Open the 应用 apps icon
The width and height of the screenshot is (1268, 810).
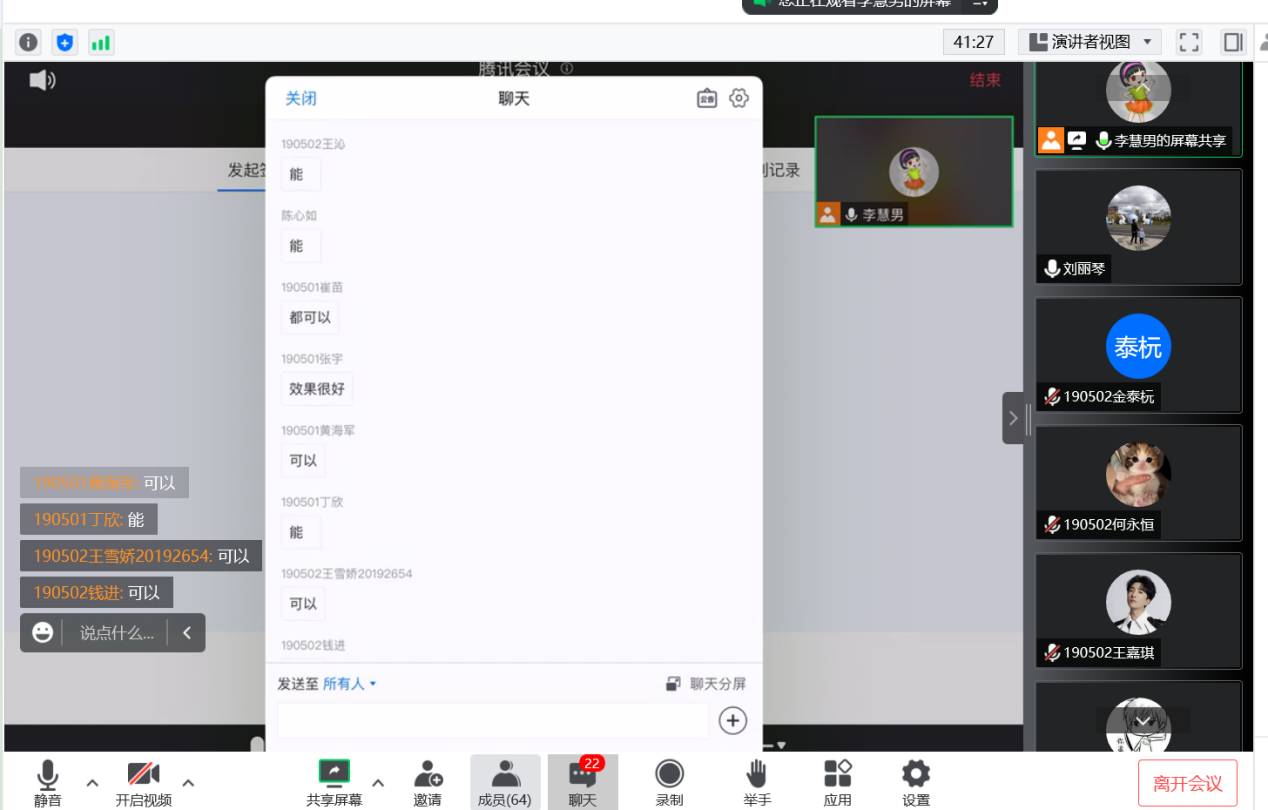(x=837, y=781)
